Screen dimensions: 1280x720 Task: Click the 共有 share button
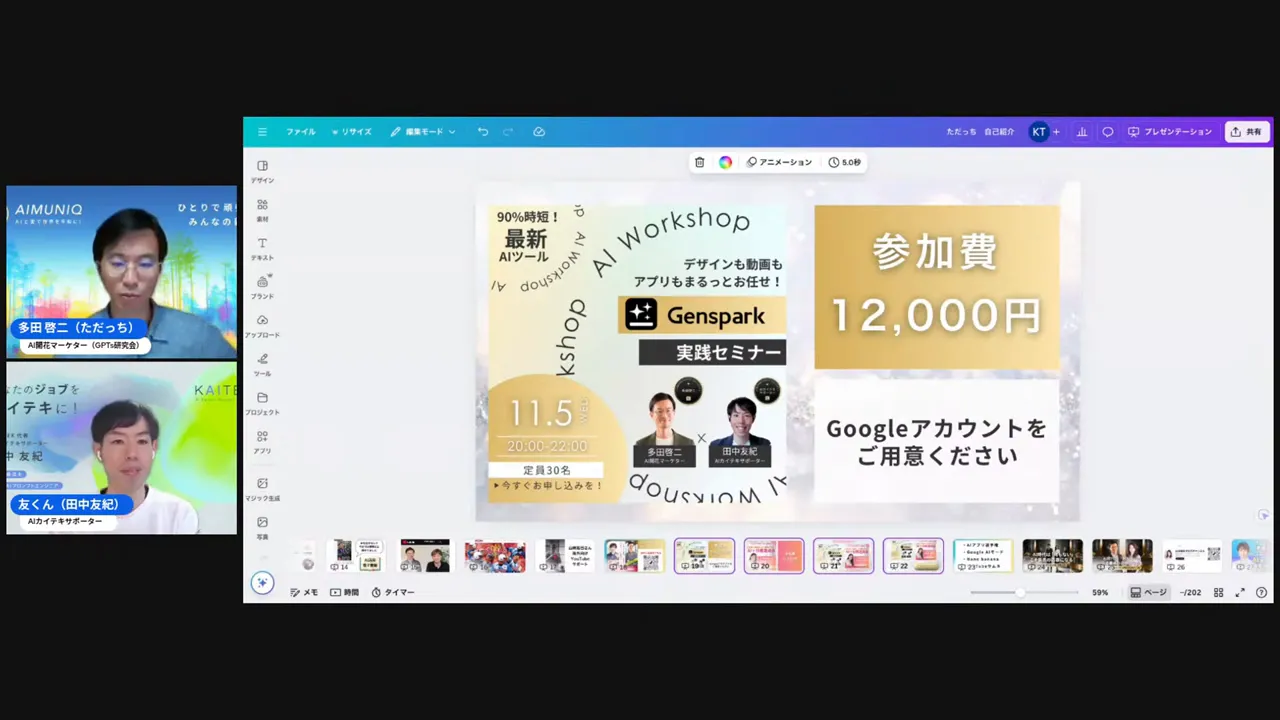pyautogui.click(x=1247, y=132)
